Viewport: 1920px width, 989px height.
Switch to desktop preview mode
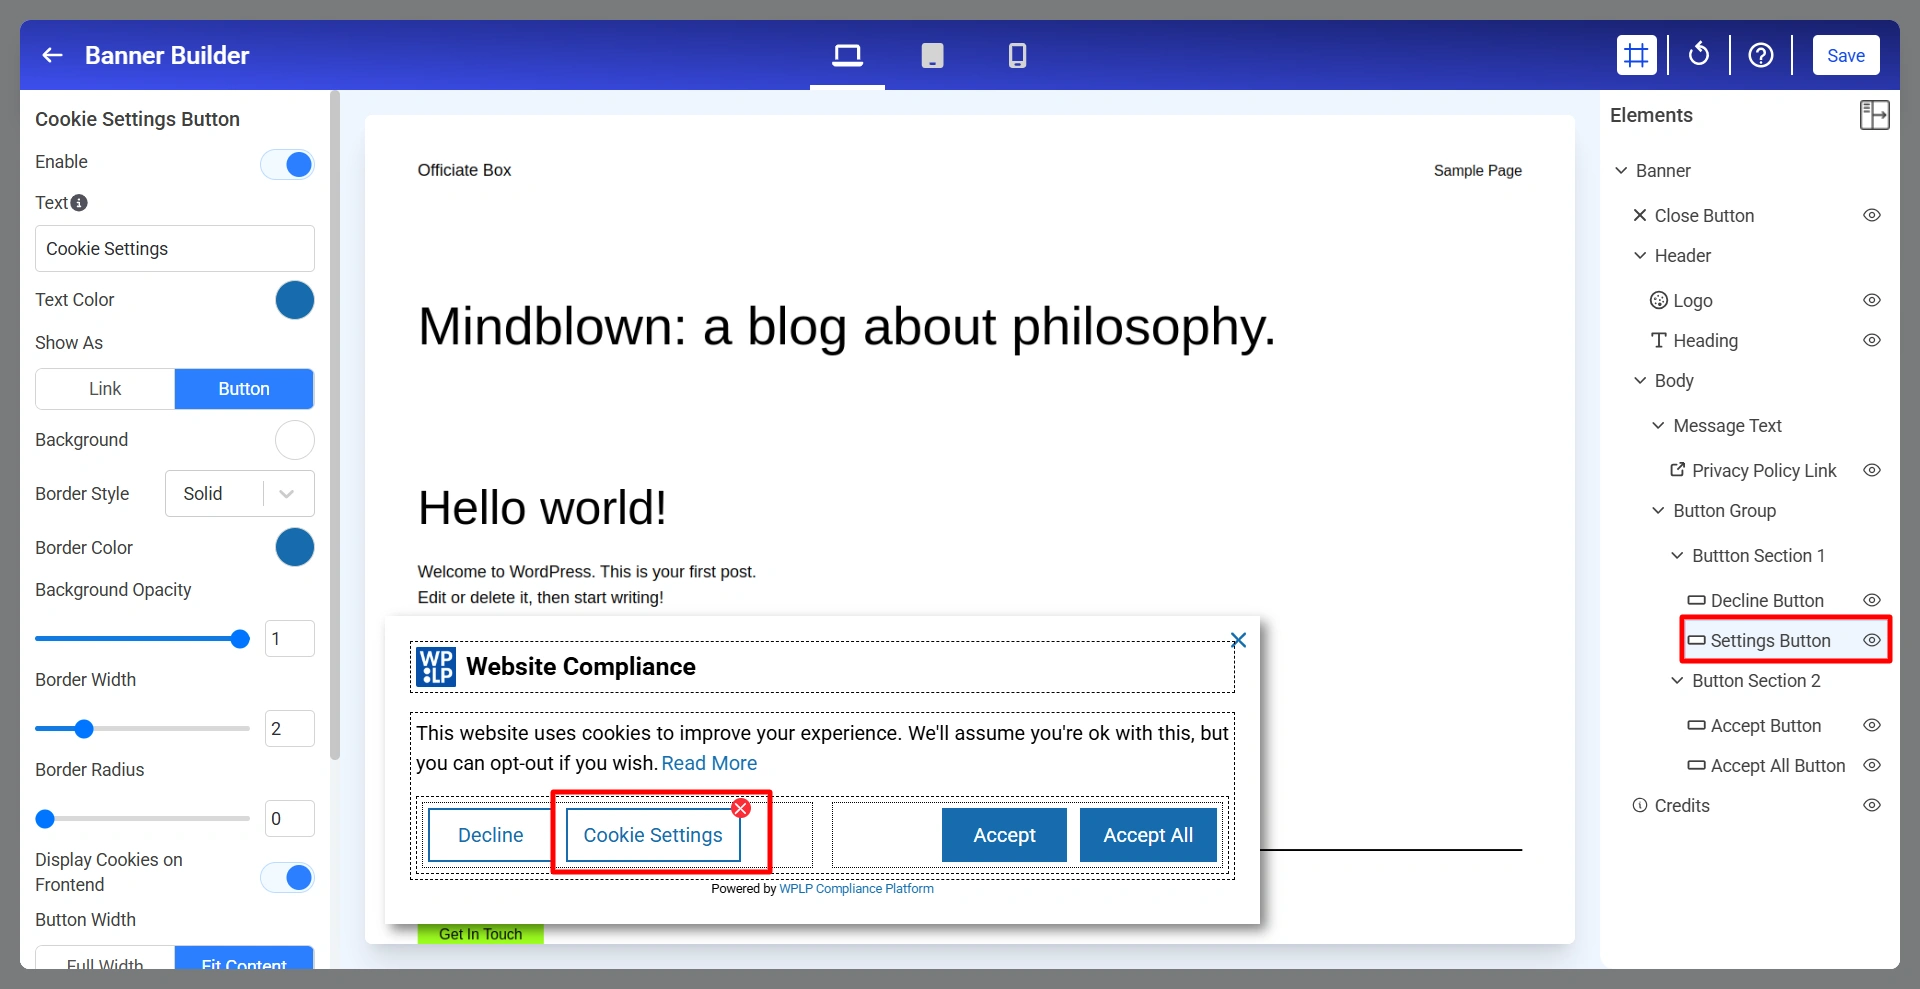(847, 55)
